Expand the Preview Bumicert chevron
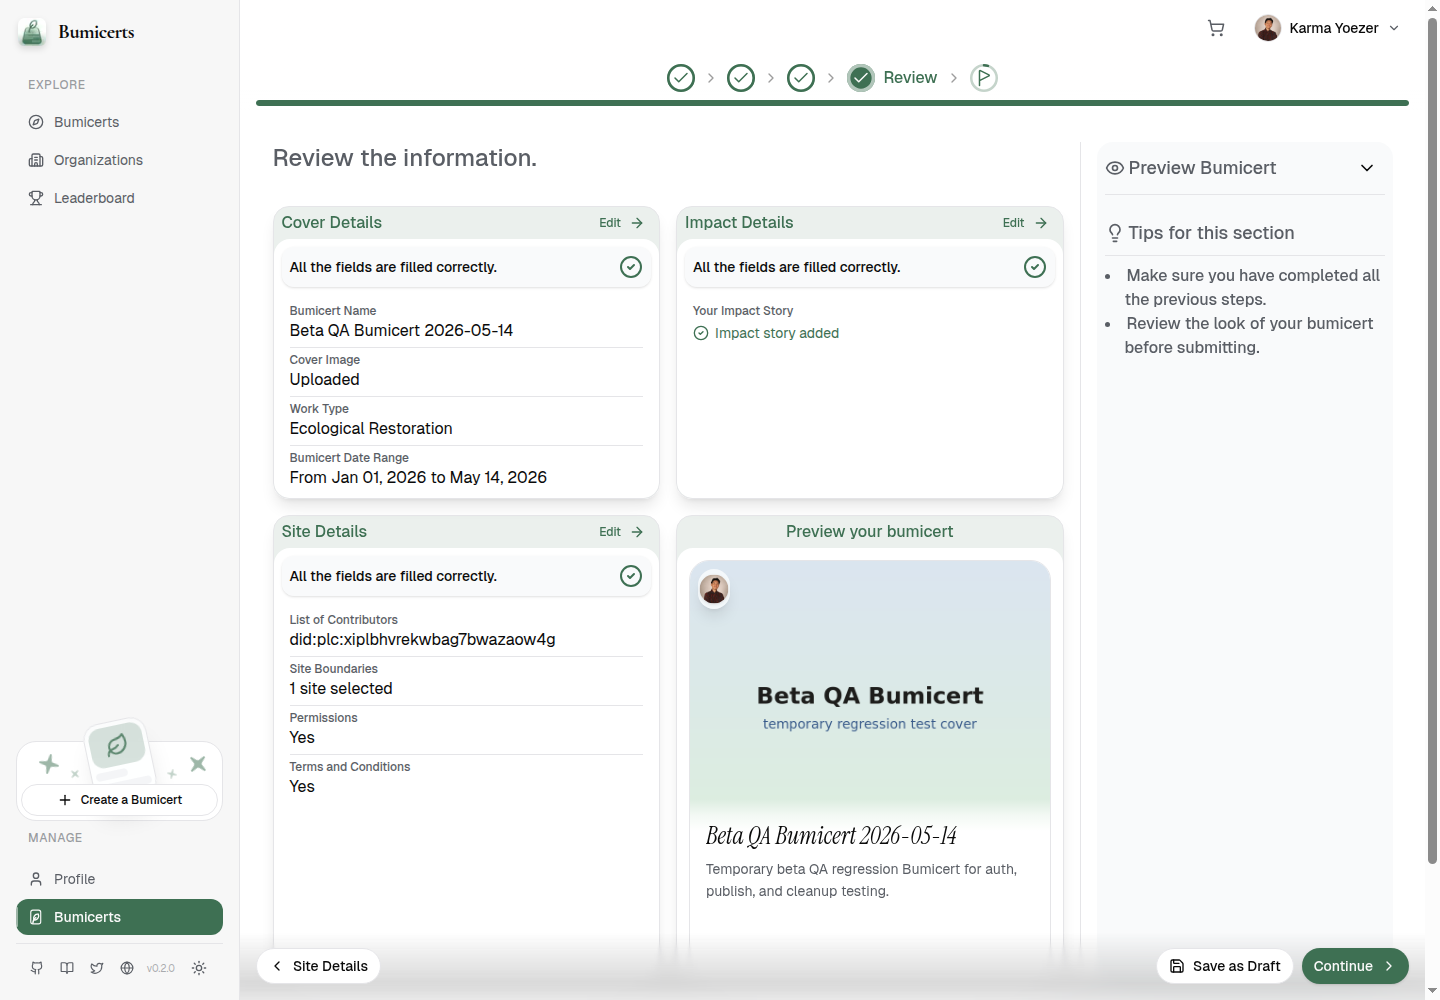This screenshot has width=1440, height=1000. pyautogui.click(x=1367, y=168)
